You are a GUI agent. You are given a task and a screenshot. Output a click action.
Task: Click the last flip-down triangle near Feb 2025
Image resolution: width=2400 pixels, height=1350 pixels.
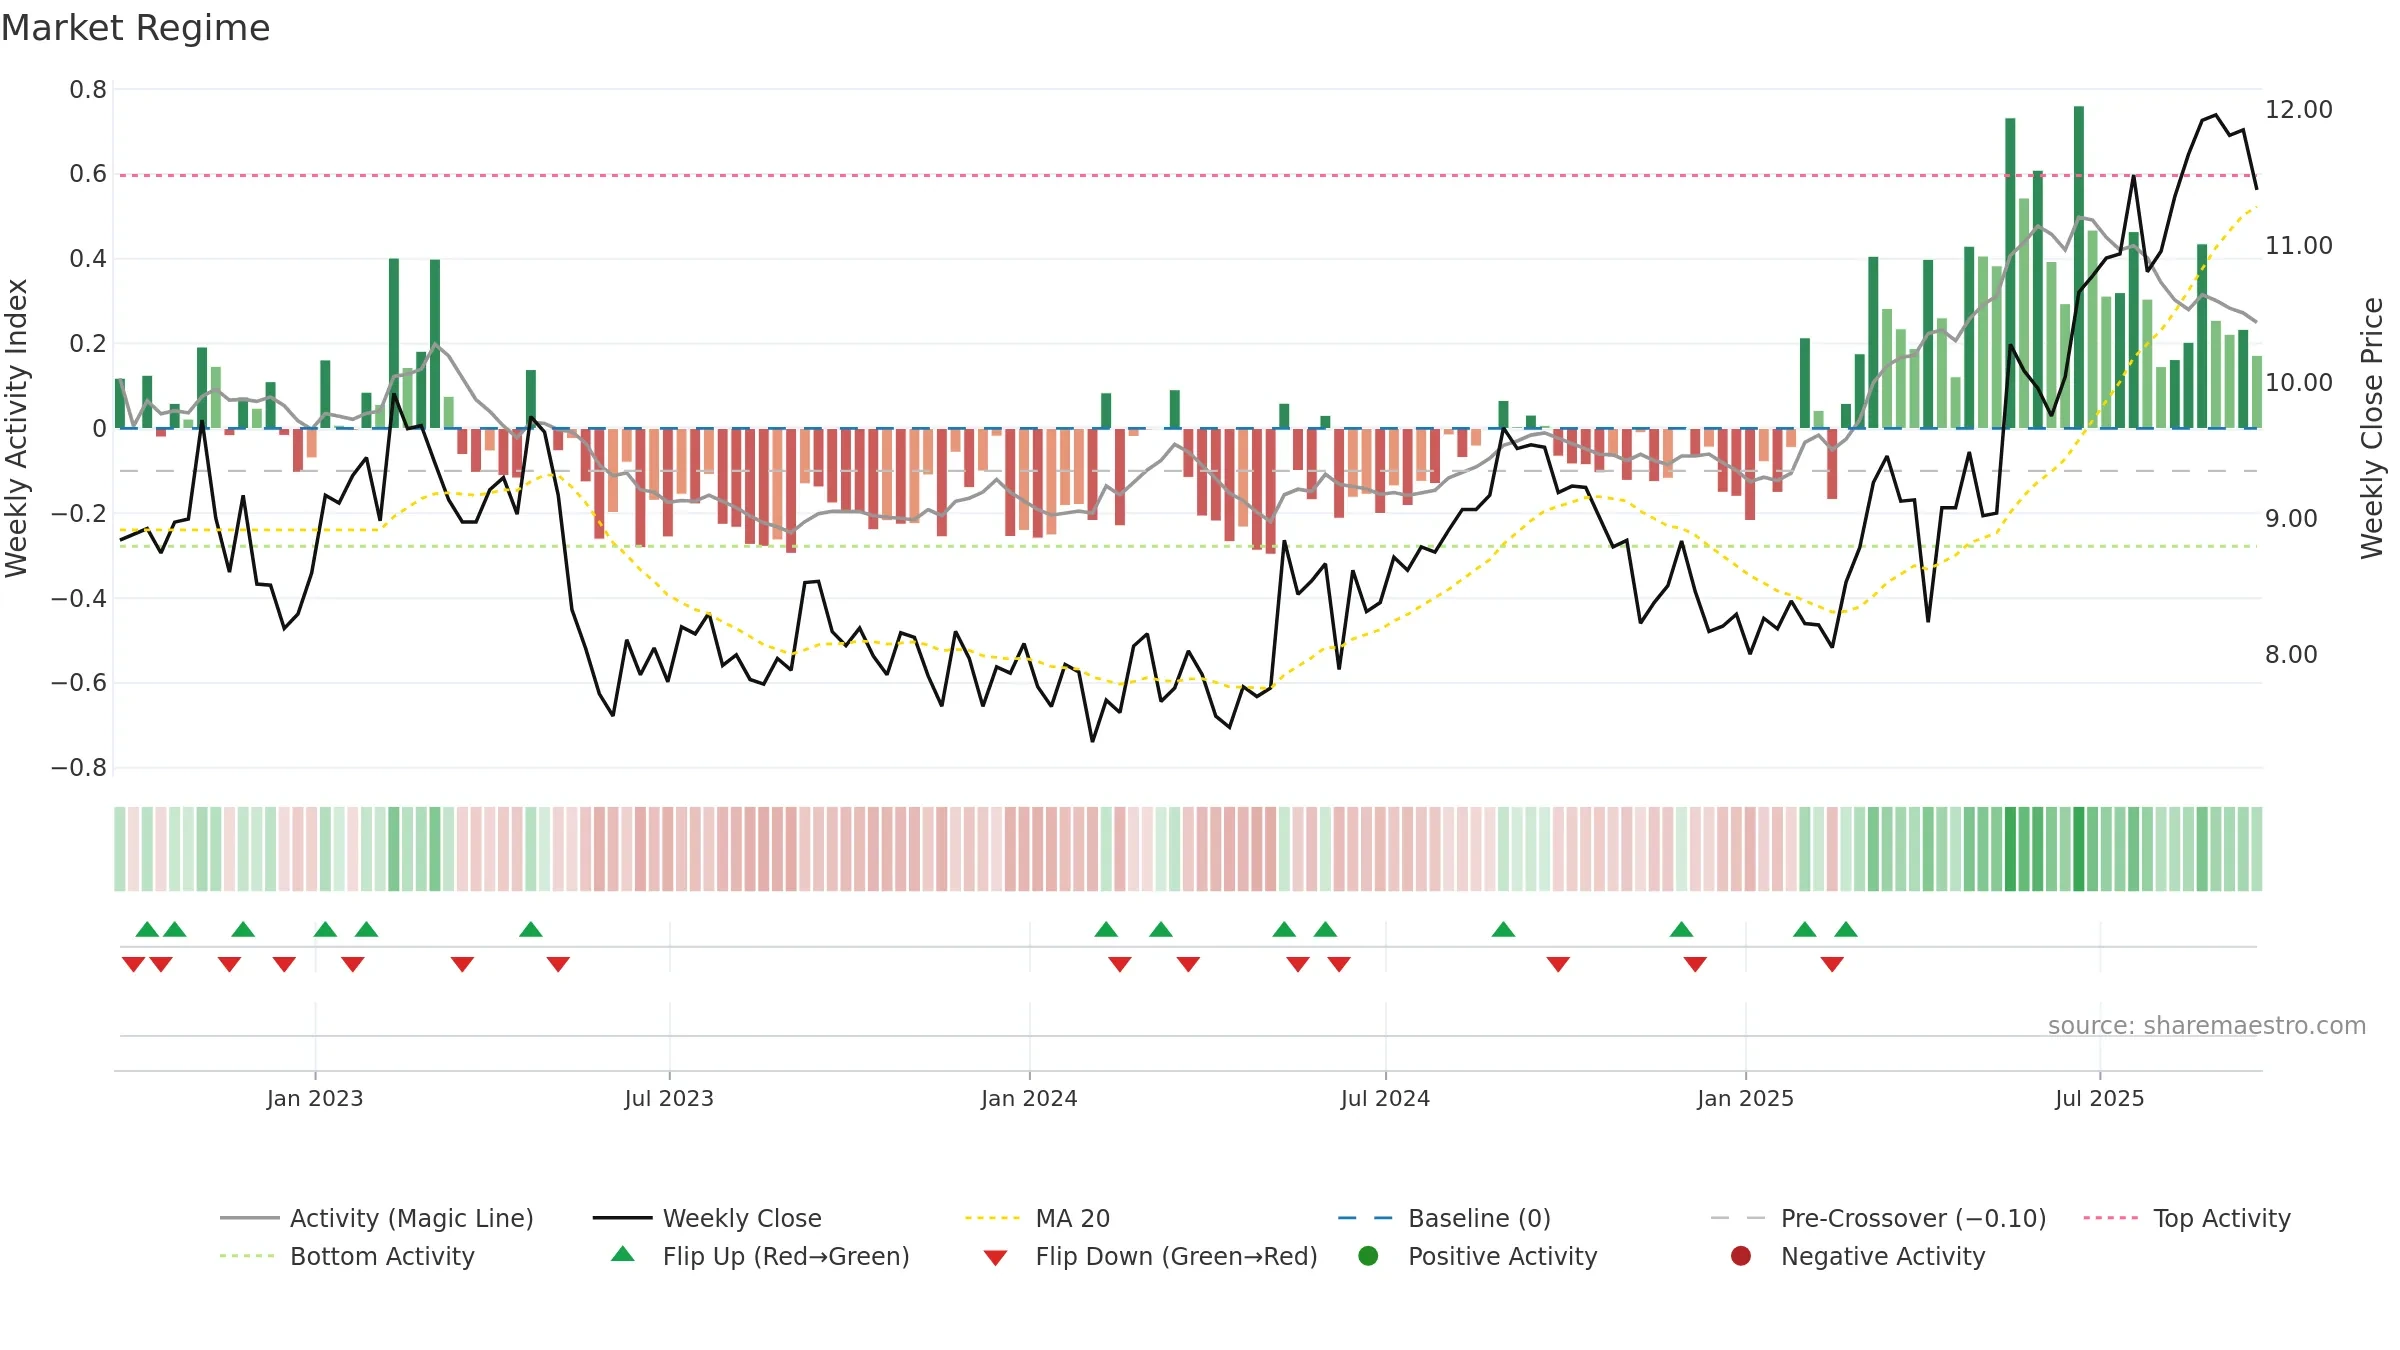coord(1832,964)
